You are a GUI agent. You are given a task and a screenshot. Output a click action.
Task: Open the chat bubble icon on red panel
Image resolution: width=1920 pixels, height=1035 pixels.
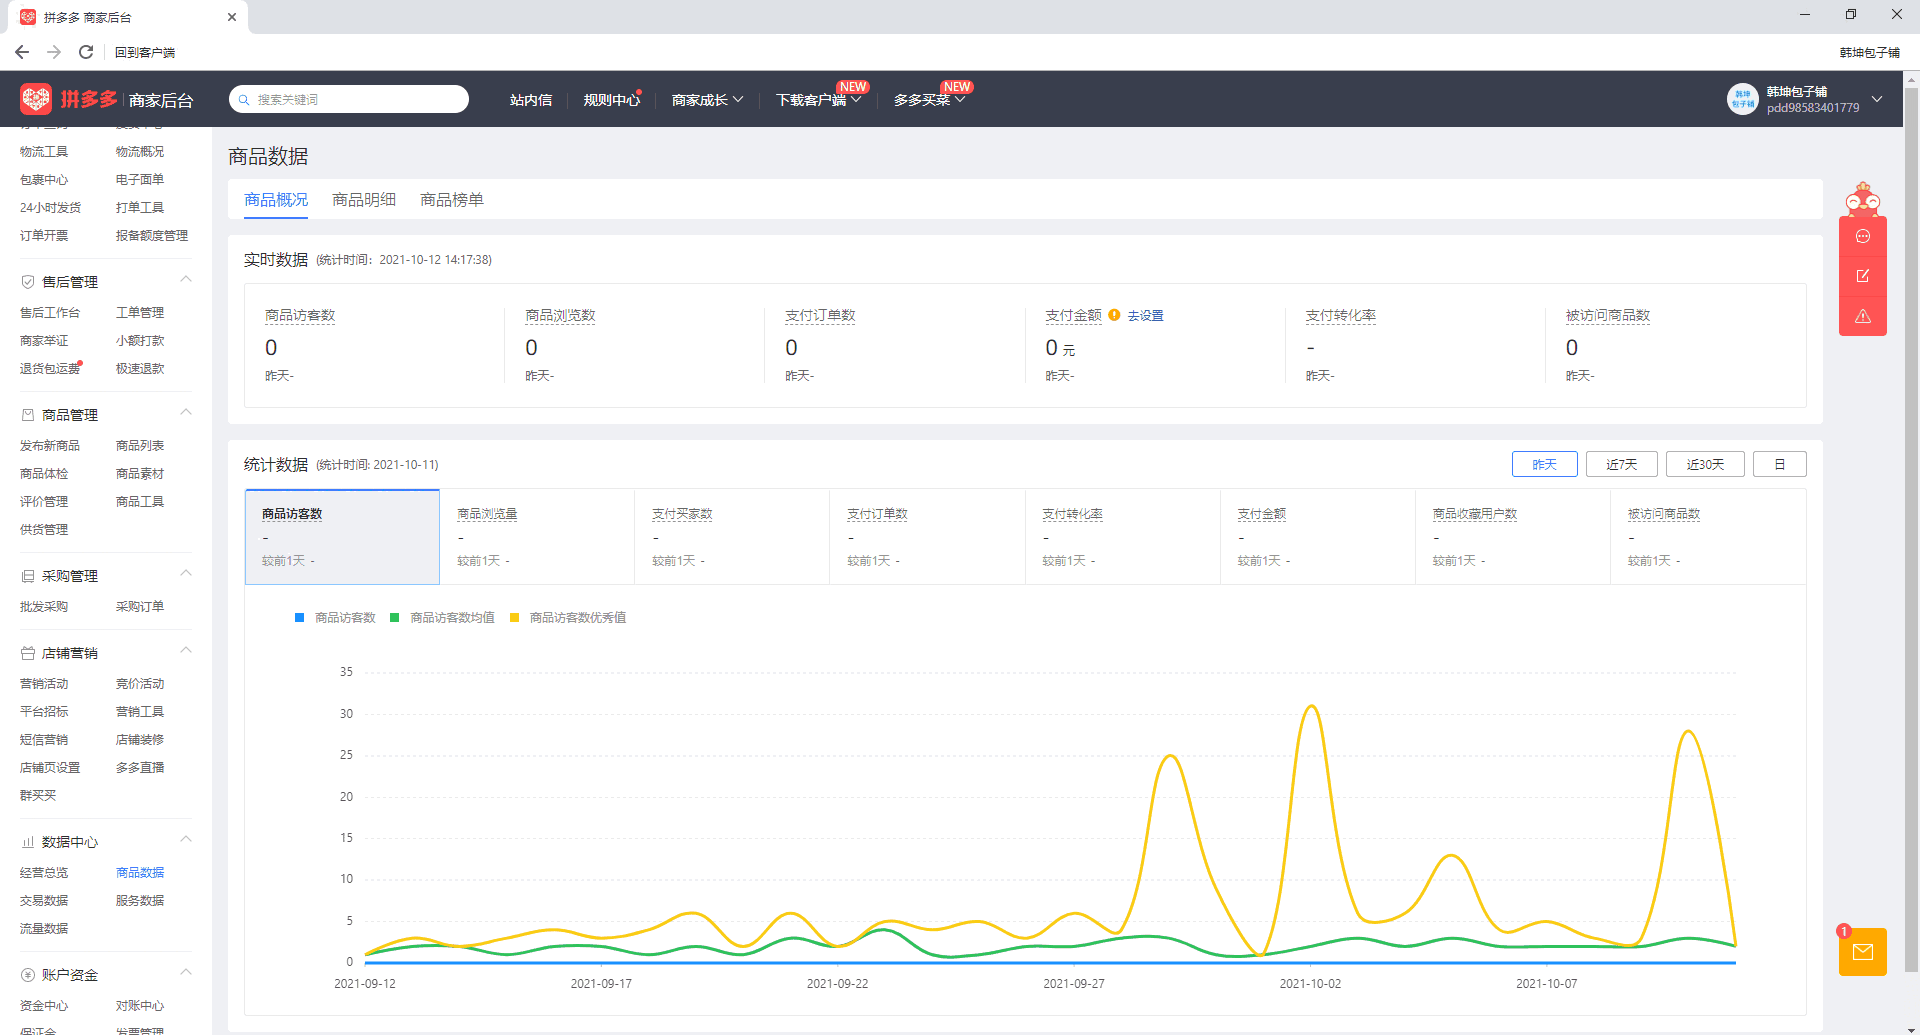pos(1862,237)
